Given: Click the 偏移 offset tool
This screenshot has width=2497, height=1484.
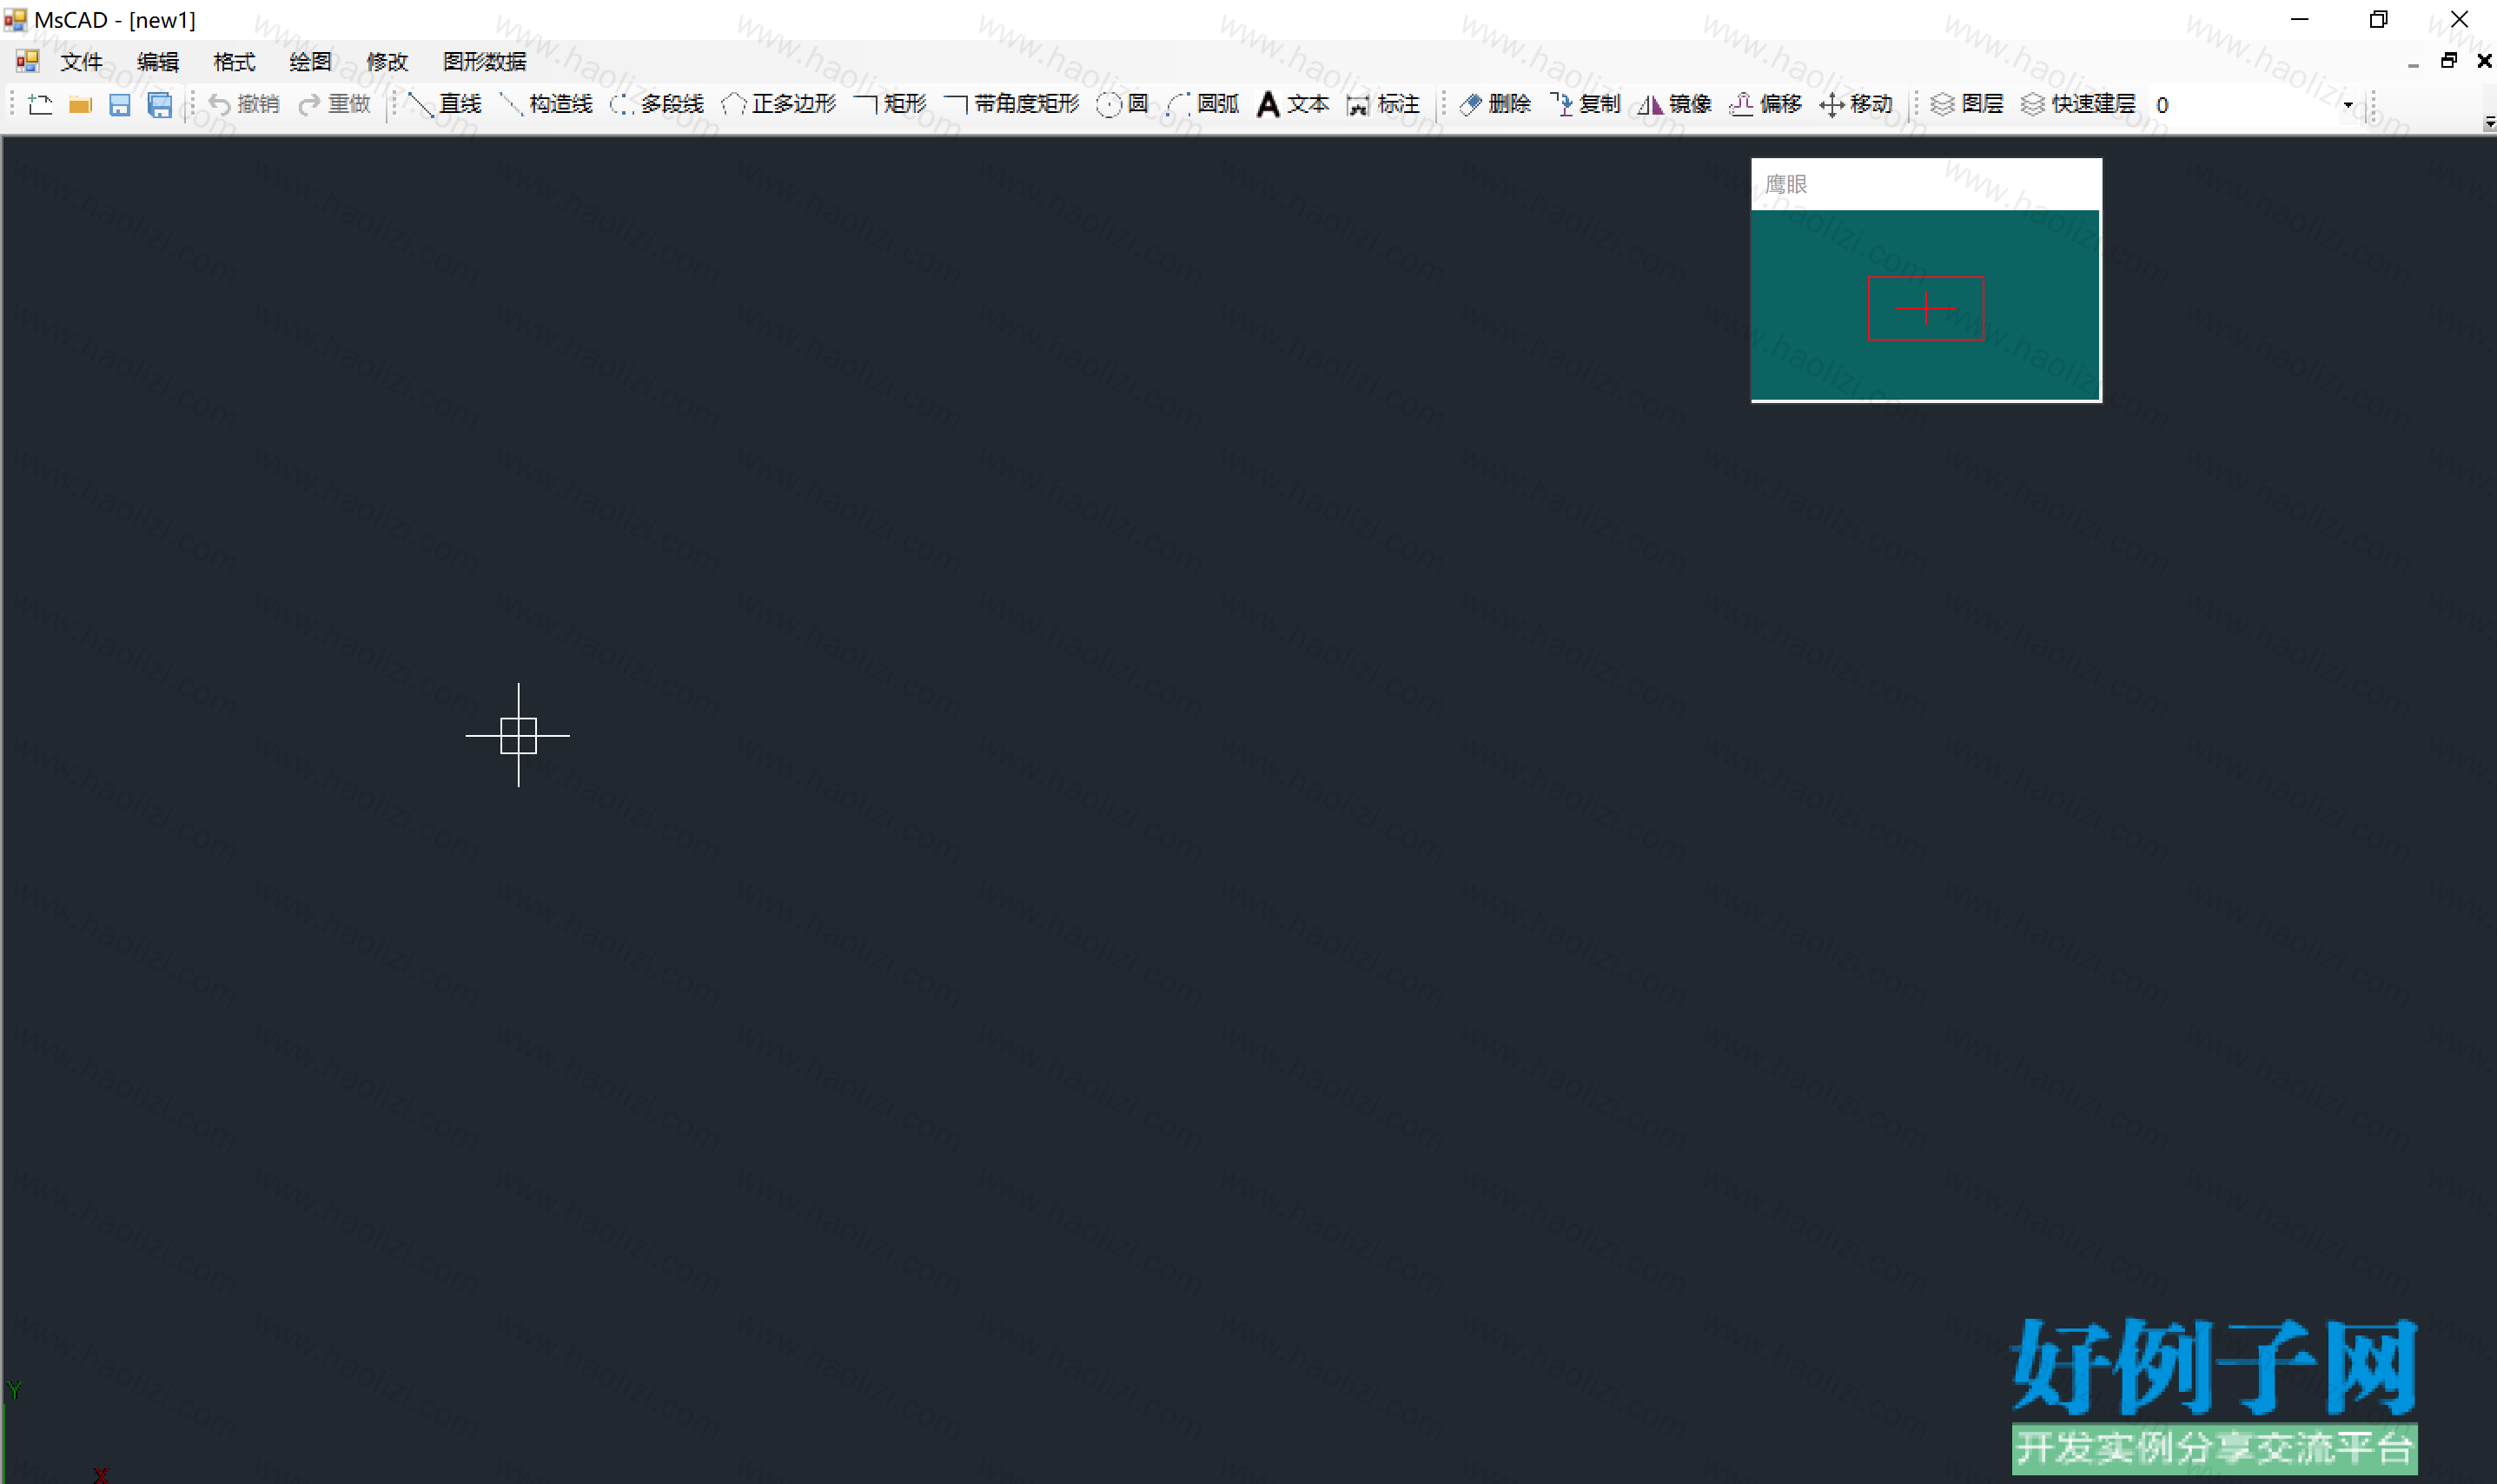Looking at the screenshot, I should [1766, 104].
